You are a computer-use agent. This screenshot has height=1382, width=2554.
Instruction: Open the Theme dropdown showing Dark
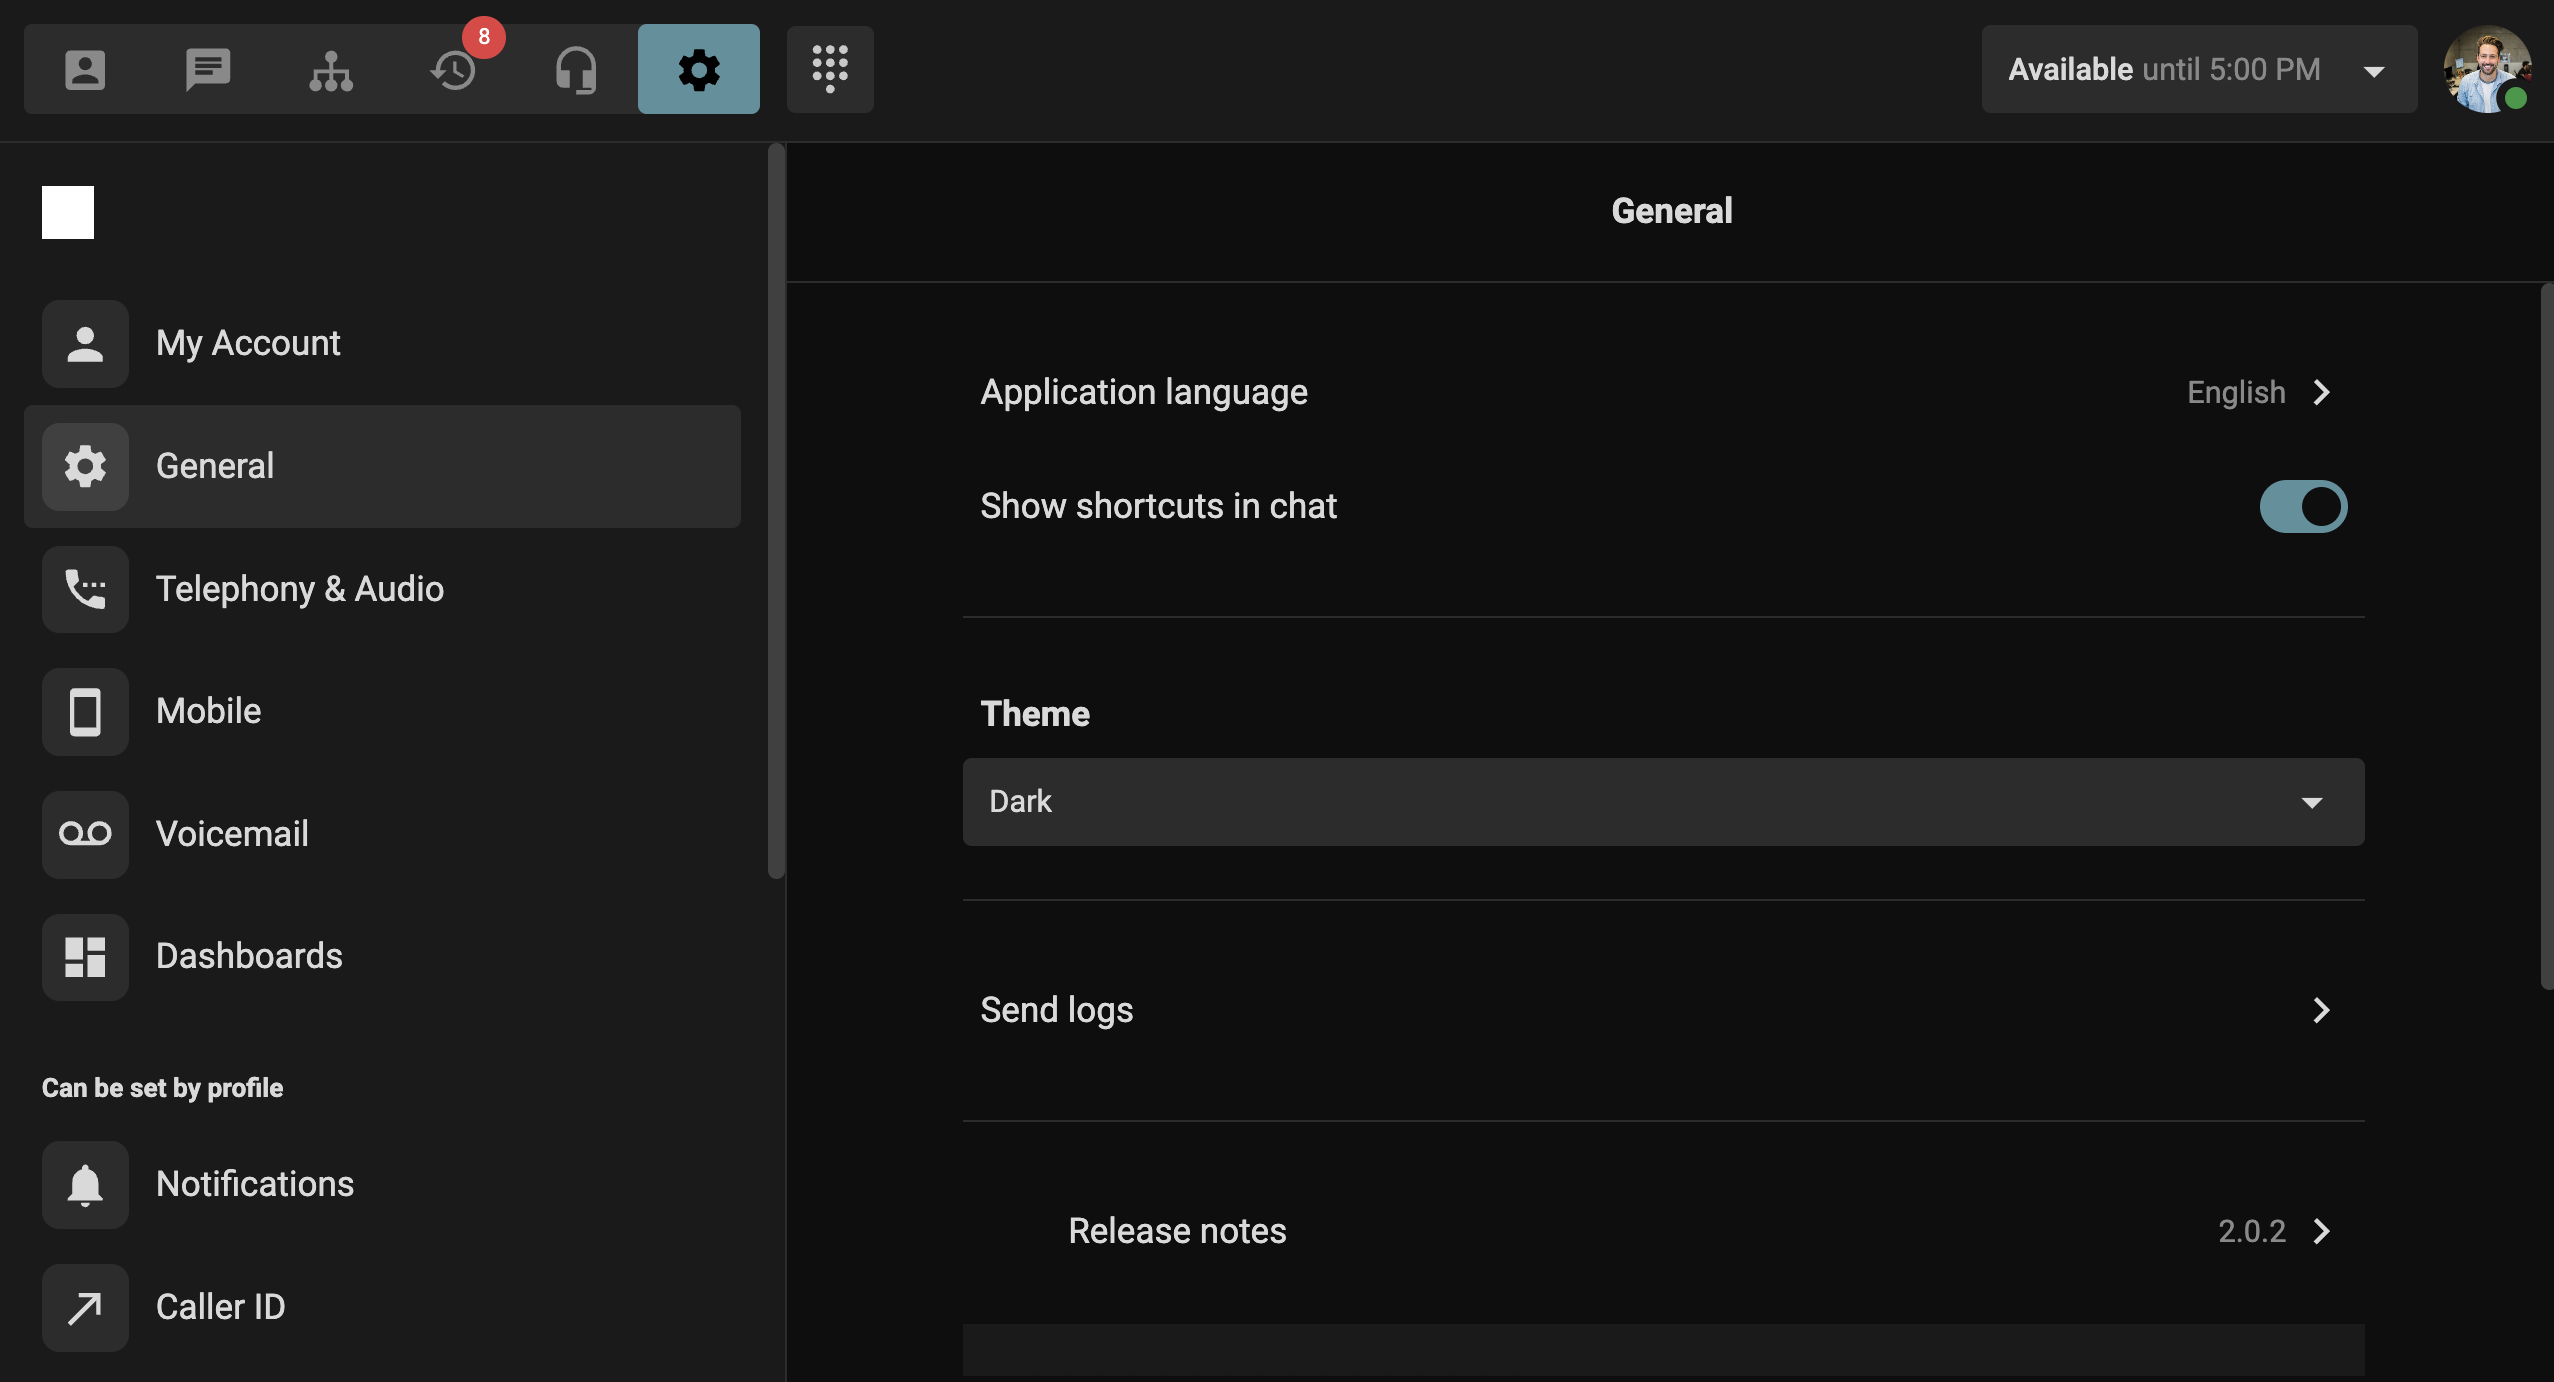tap(1663, 802)
